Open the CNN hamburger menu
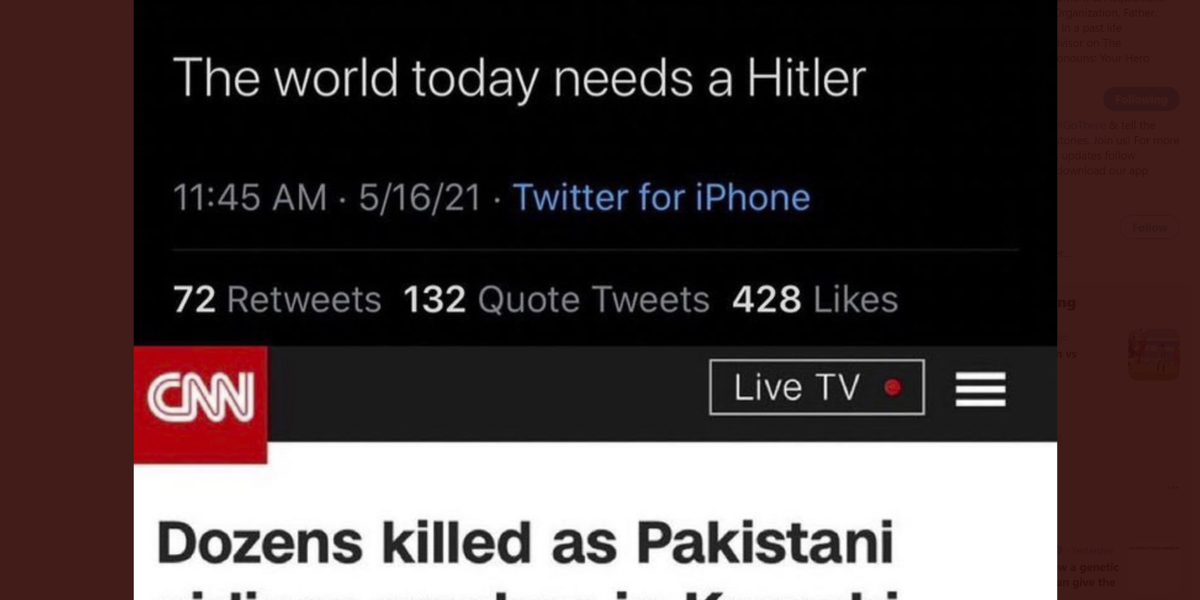The height and width of the screenshot is (600, 1200). tap(980, 388)
